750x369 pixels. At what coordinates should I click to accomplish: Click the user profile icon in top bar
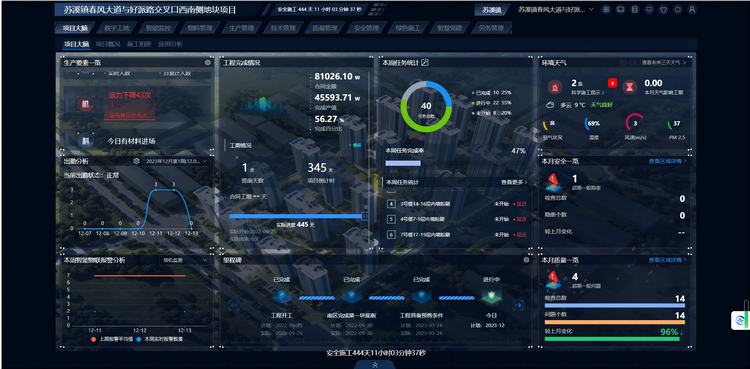click(x=692, y=10)
